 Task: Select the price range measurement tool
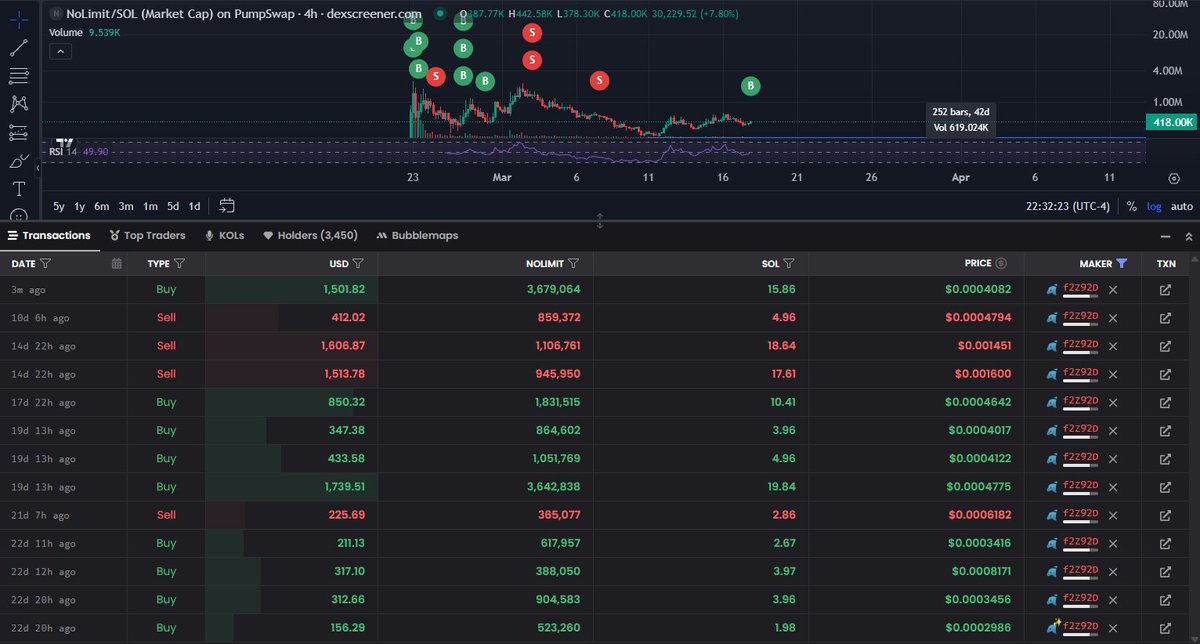tap(18, 132)
